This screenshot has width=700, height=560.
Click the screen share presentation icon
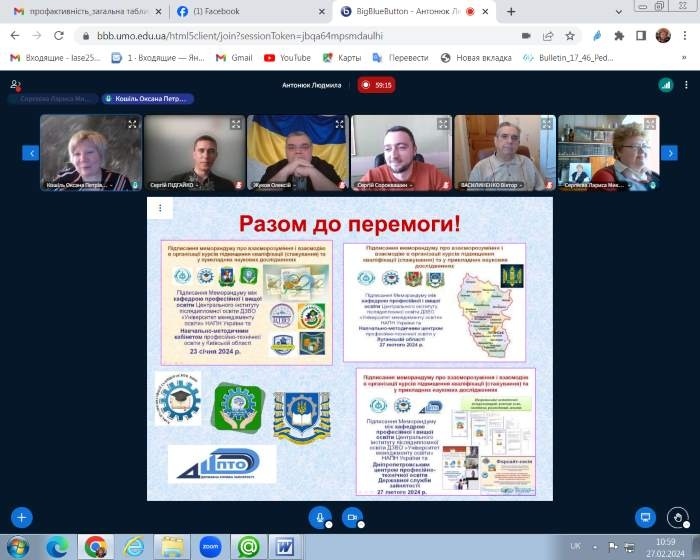(x=646, y=545)
